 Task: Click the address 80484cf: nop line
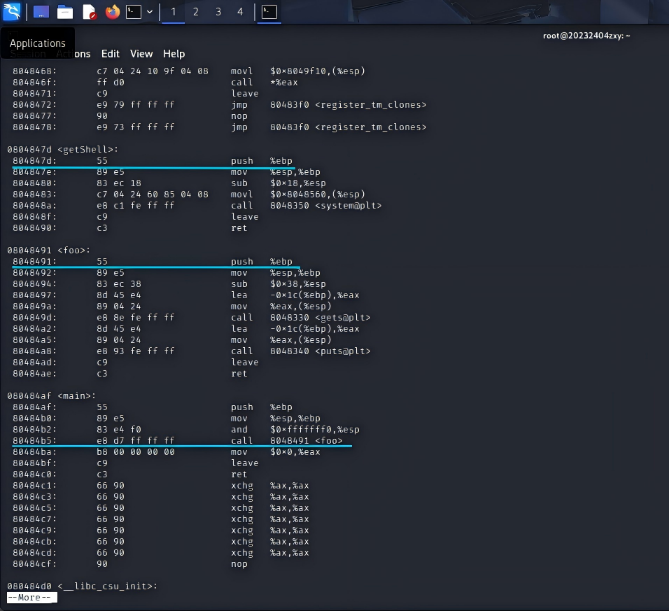coord(130,564)
